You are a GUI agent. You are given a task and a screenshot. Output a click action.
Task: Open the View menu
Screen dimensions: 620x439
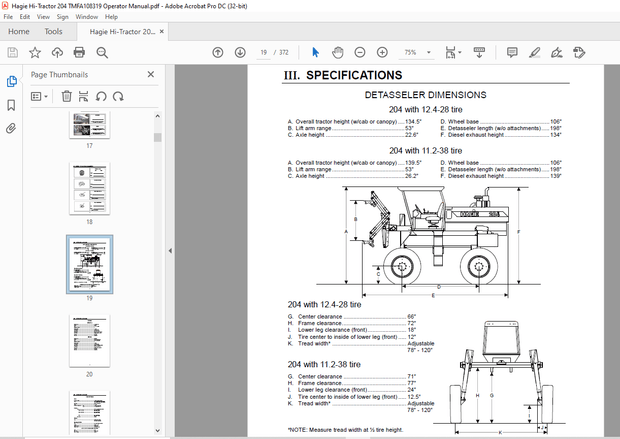(x=43, y=17)
